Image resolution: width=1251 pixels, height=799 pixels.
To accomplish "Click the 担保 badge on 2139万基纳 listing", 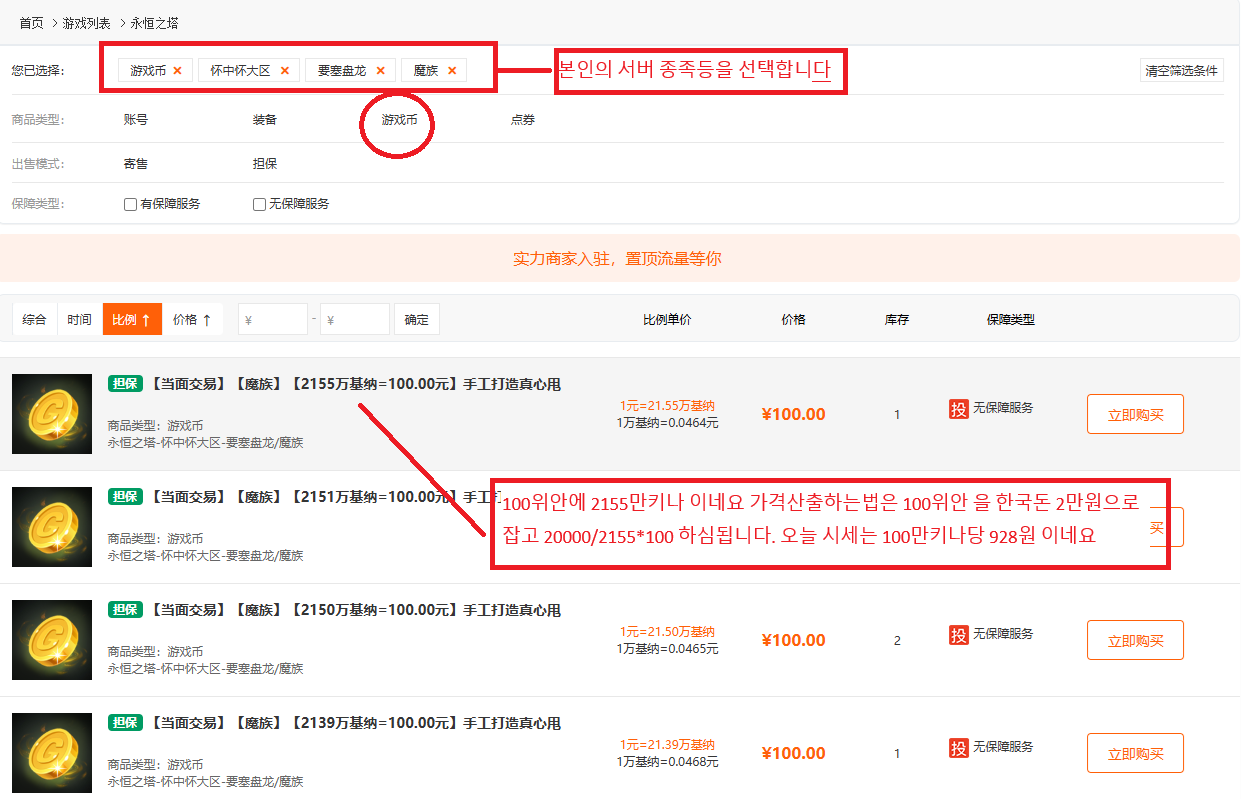I will click(126, 723).
